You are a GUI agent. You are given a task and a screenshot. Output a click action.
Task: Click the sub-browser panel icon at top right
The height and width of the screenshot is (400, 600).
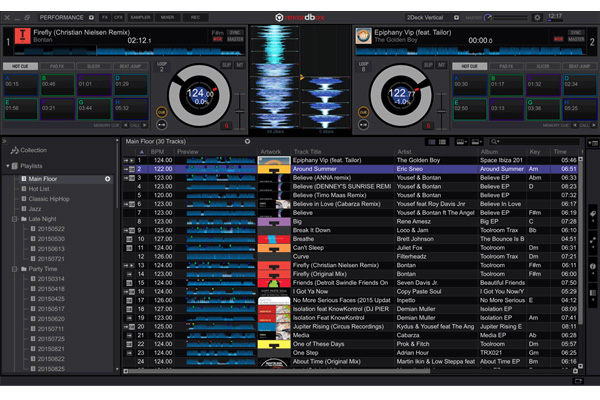[x=593, y=143]
